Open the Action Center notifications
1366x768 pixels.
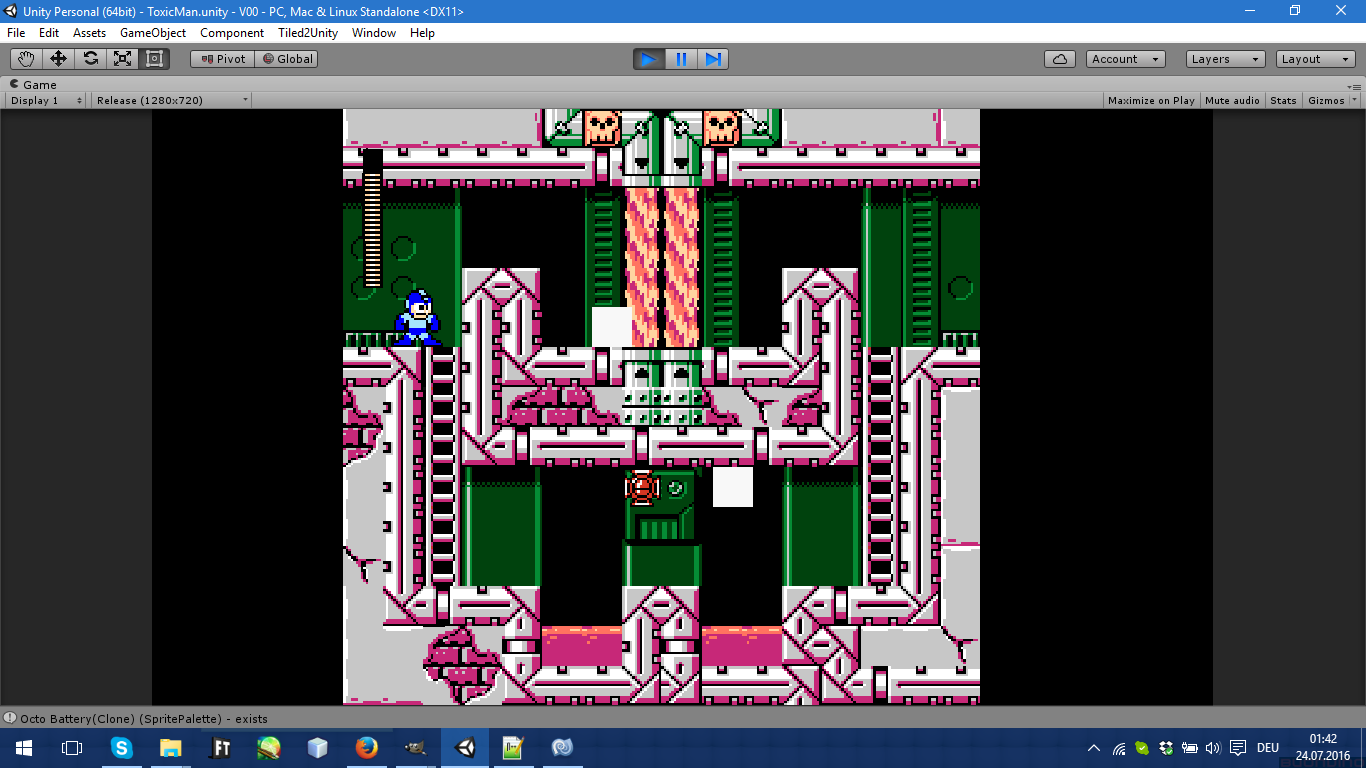click(x=1238, y=748)
